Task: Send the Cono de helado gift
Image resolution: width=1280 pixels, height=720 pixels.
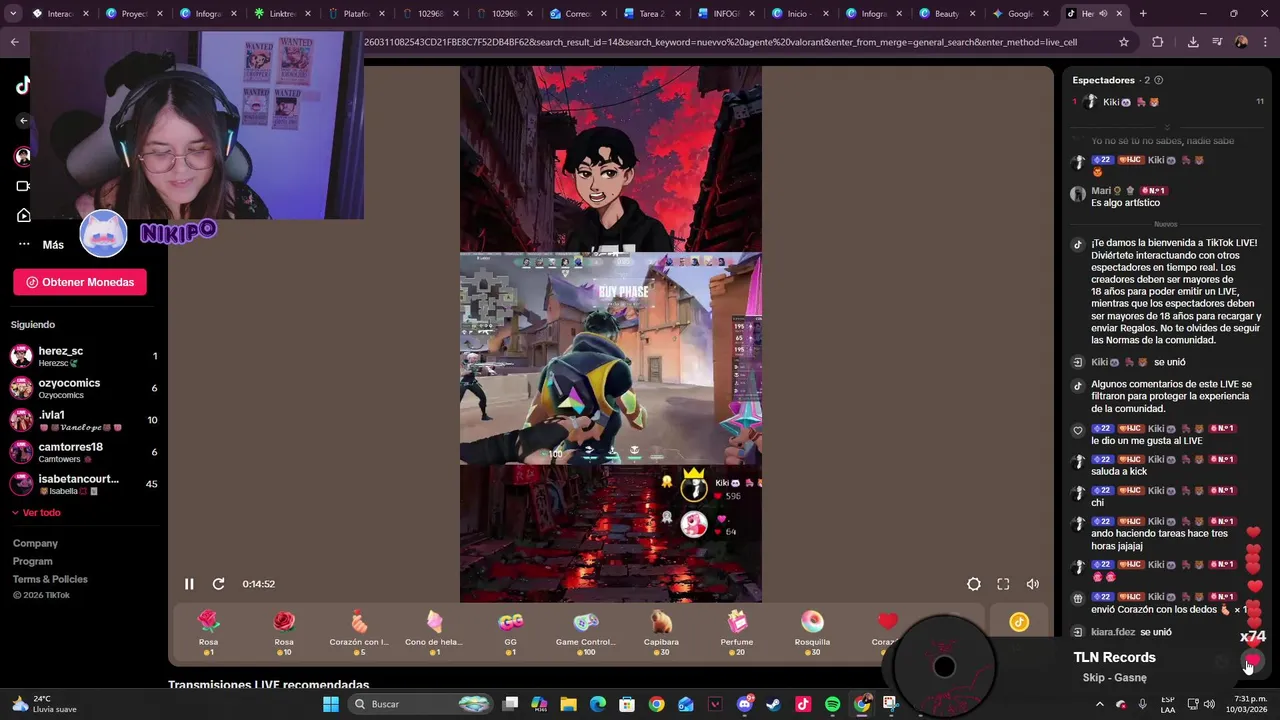Action: [x=434, y=633]
